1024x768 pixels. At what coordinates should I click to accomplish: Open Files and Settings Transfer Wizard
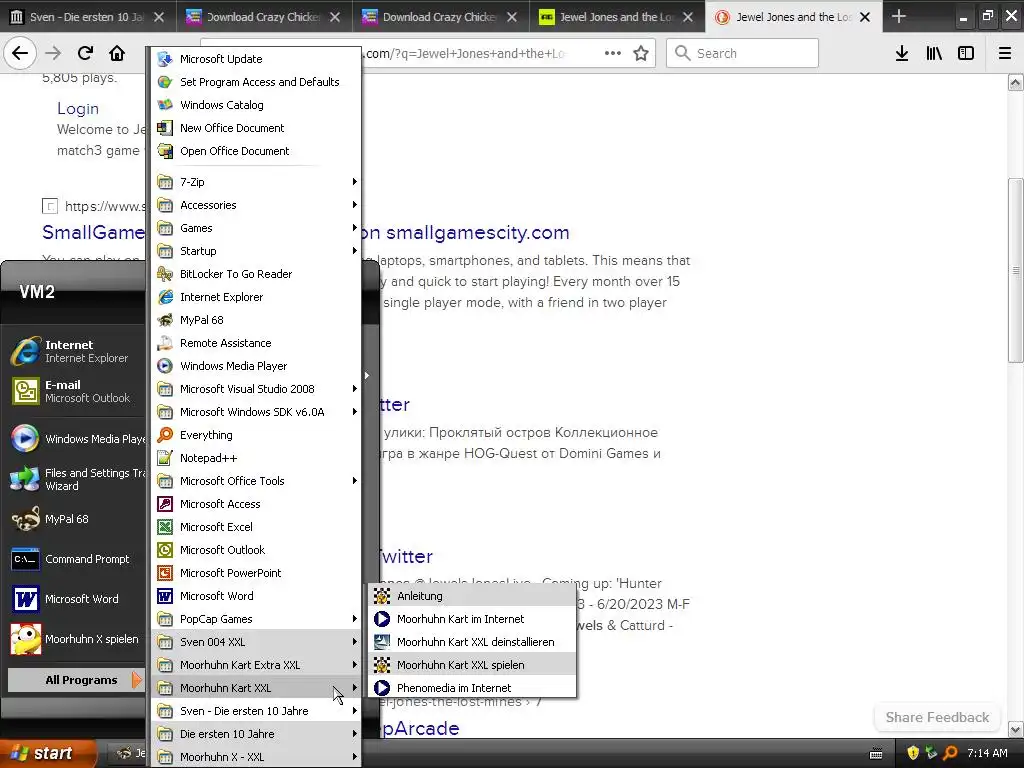click(x=76, y=479)
